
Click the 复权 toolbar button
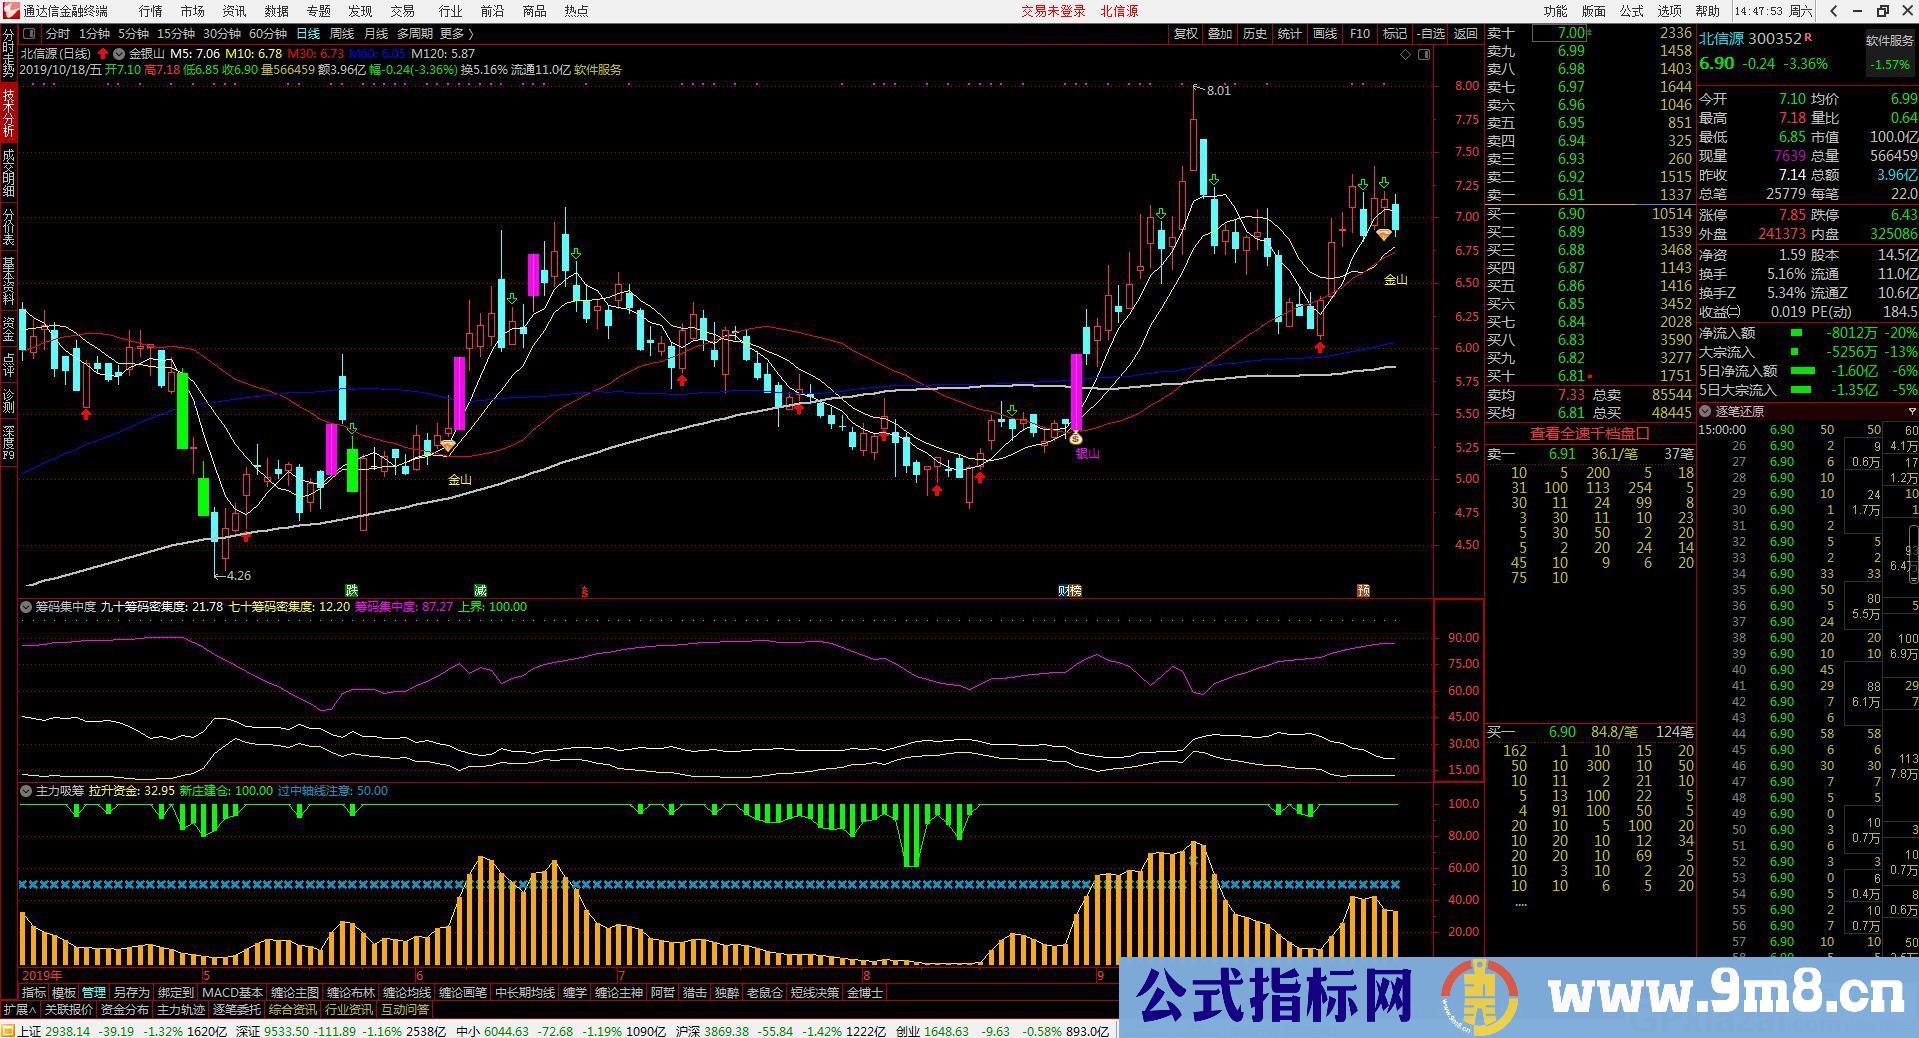(x=1185, y=34)
